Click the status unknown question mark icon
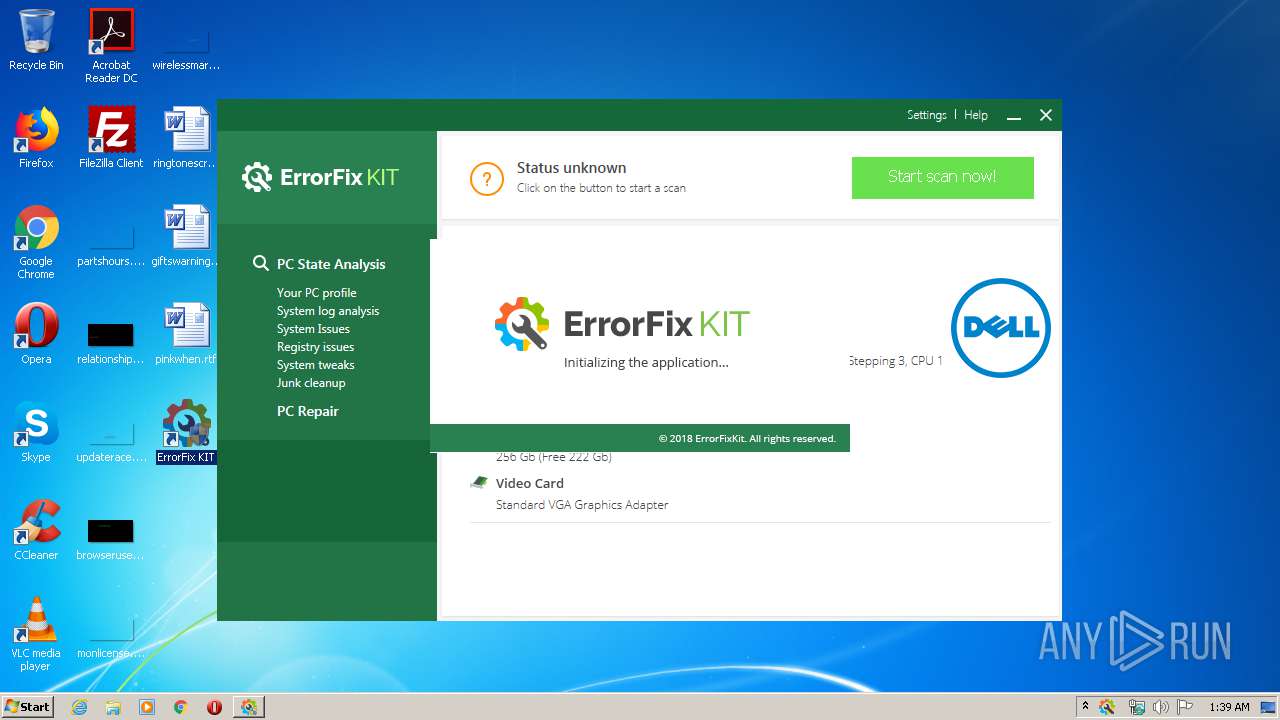 (x=486, y=179)
